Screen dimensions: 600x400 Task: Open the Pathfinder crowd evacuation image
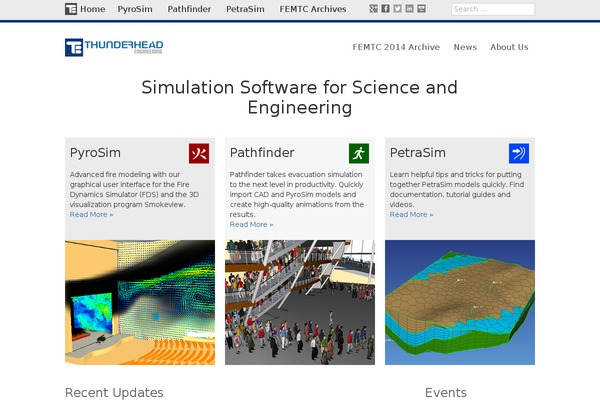300,302
